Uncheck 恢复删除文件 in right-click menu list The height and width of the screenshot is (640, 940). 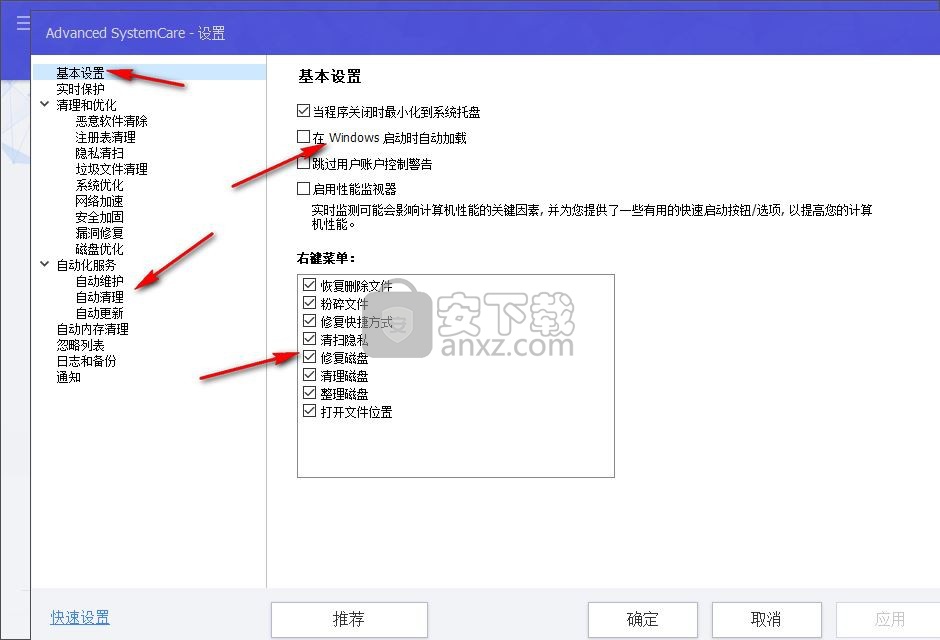point(309,286)
